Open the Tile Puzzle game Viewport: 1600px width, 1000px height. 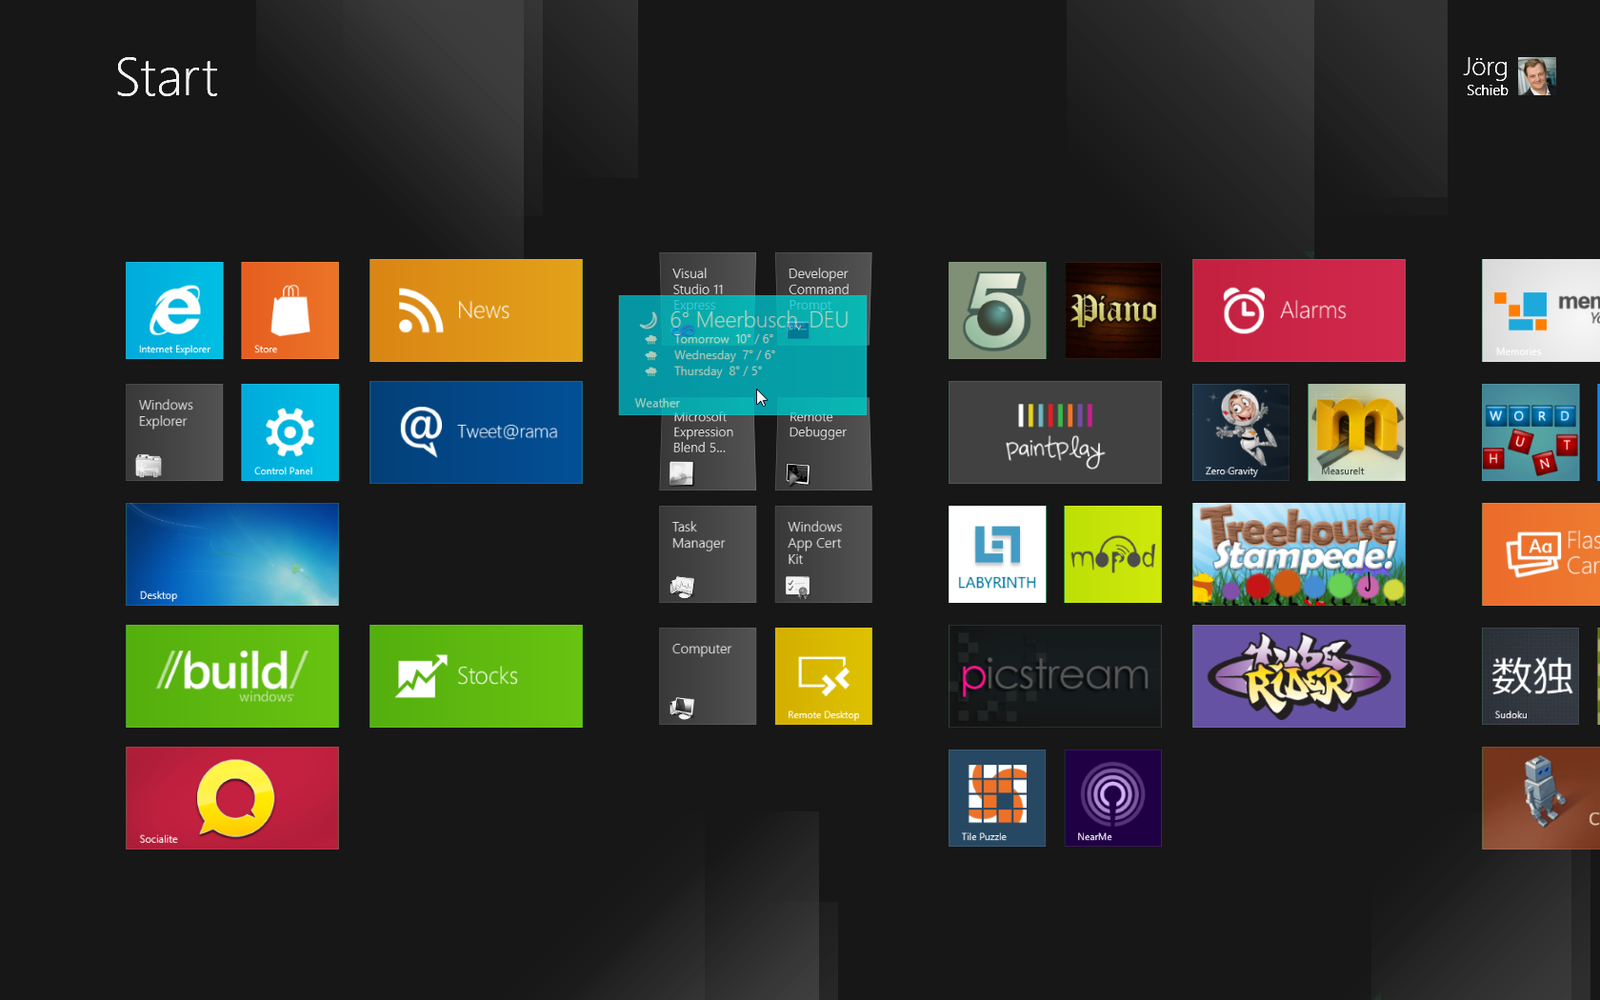tap(997, 798)
